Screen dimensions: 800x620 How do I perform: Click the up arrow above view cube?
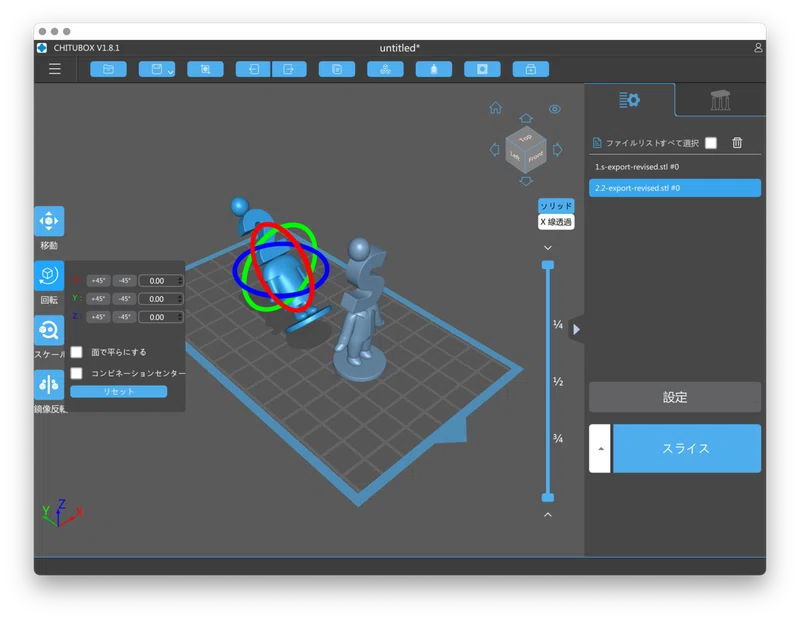pyautogui.click(x=526, y=118)
